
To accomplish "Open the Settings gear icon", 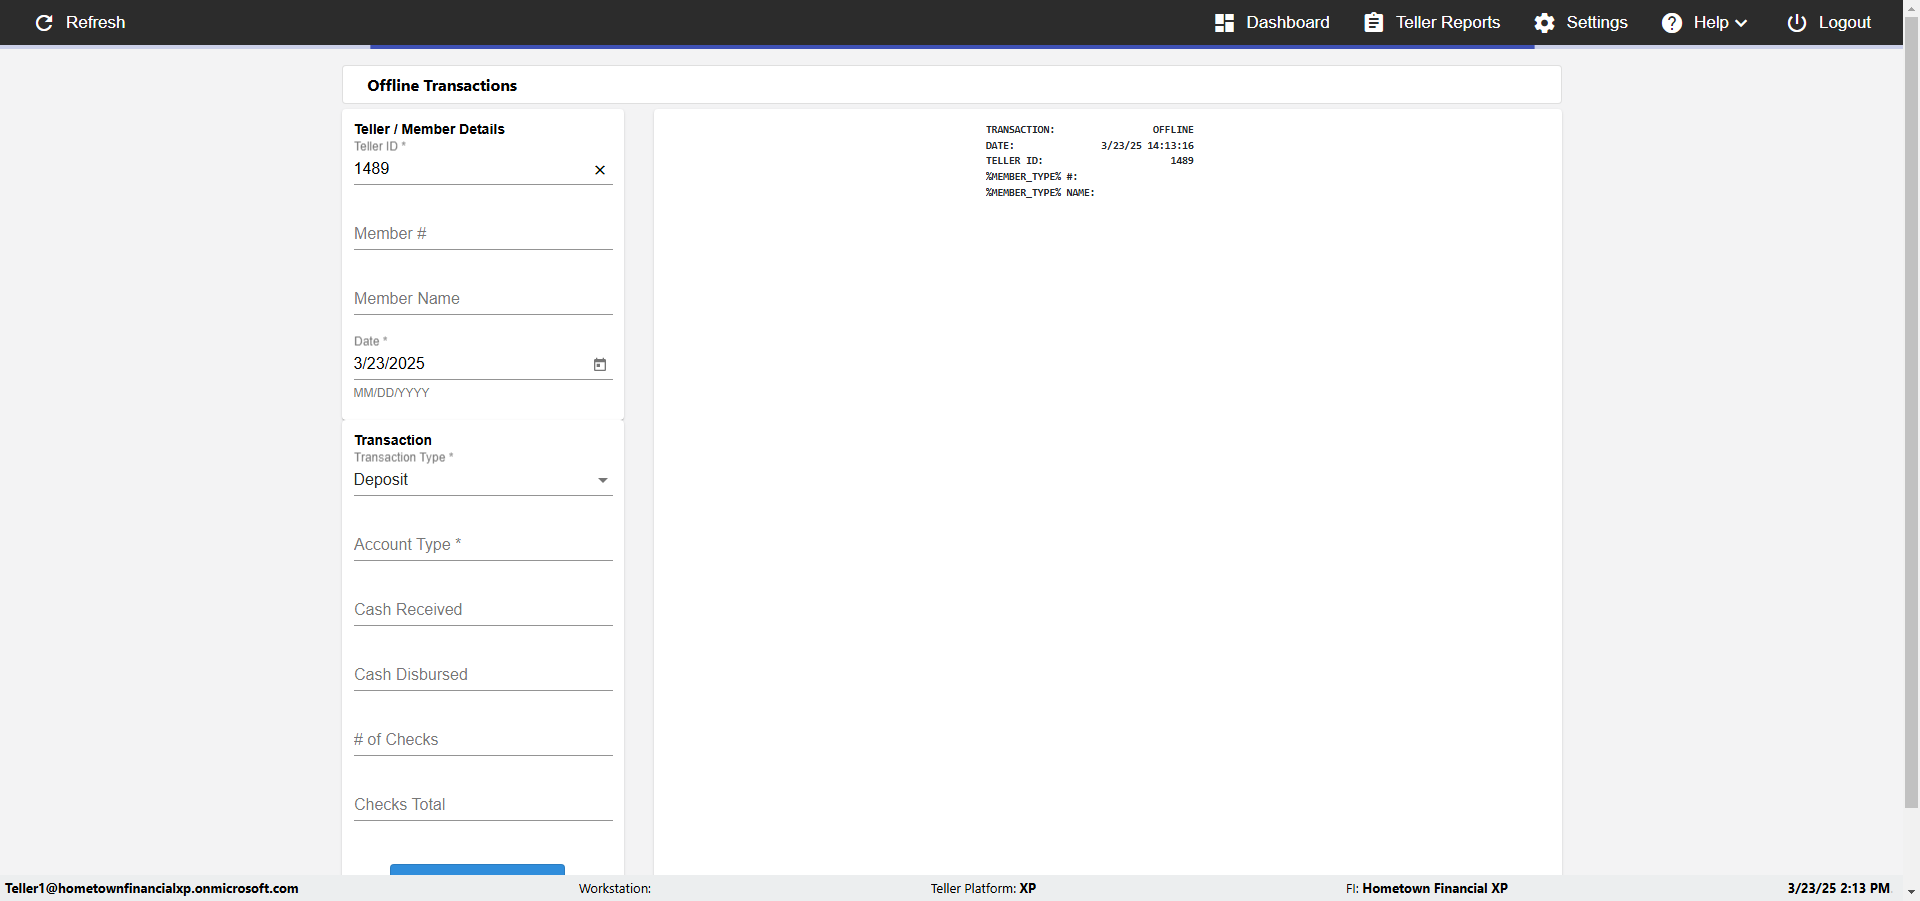I will (x=1544, y=22).
